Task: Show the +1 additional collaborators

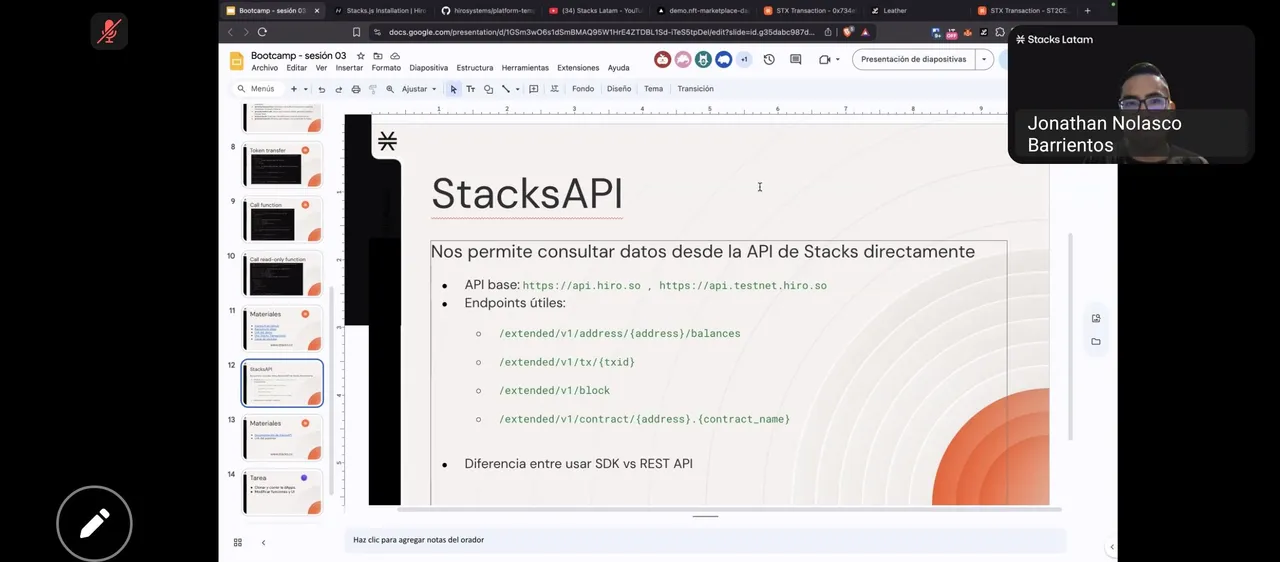Action: click(743, 59)
